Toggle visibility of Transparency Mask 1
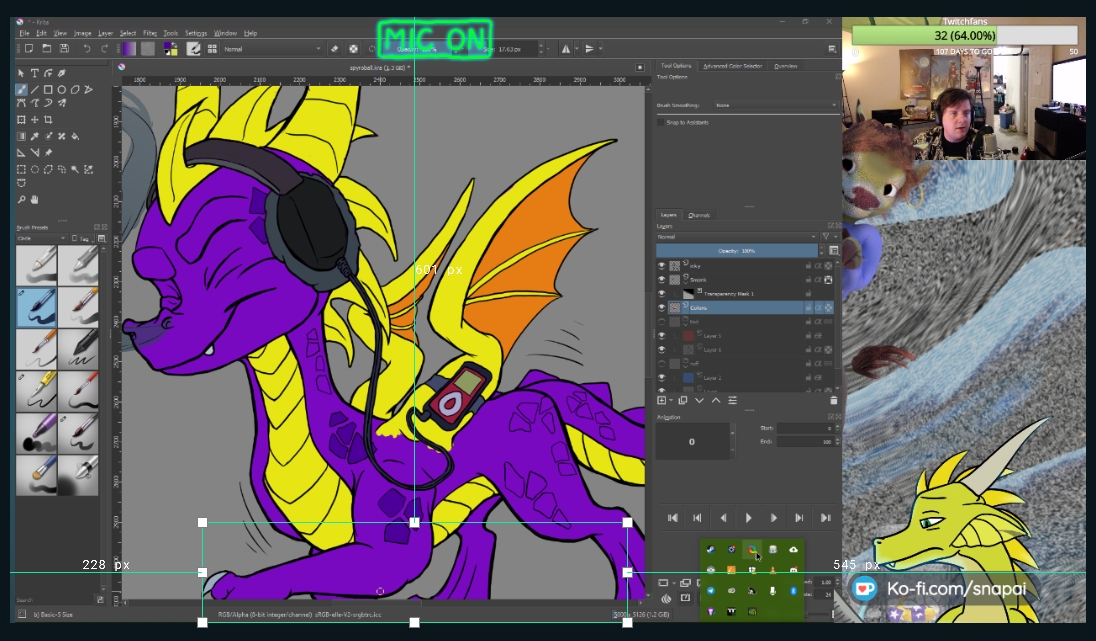Image resolution: width=1096 pixels, height=641 pixels. (x=662, y=294)
